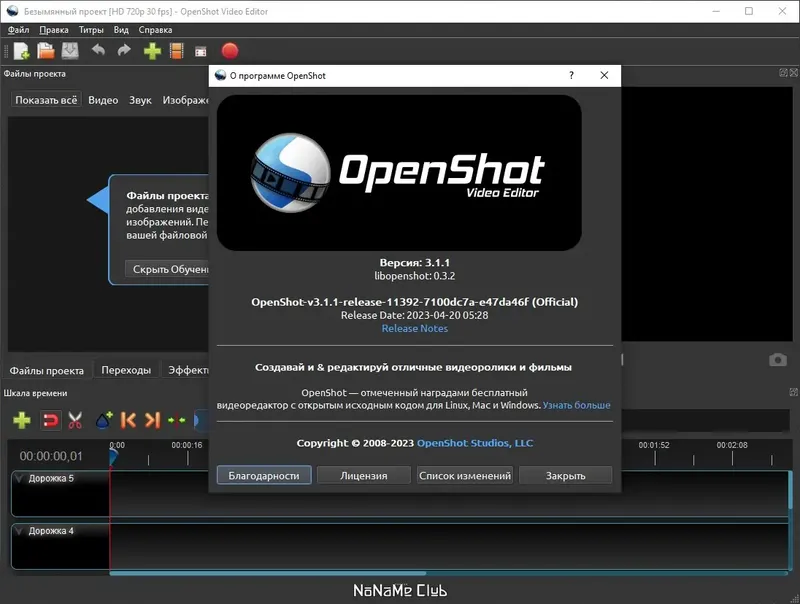Viewport: 800px width, 604px height.
Task: Click the help question mark in About dialog
Action: 571,76
